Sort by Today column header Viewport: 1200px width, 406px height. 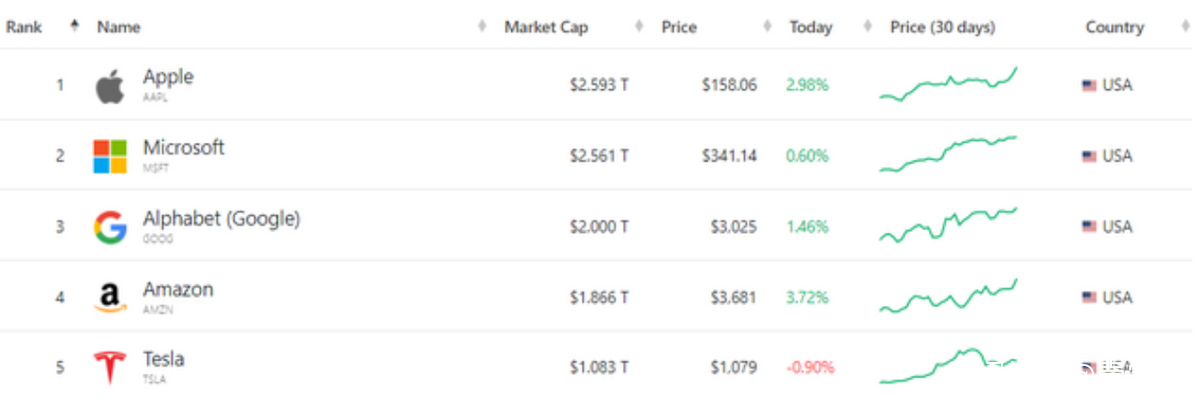[x=810, y=27]
